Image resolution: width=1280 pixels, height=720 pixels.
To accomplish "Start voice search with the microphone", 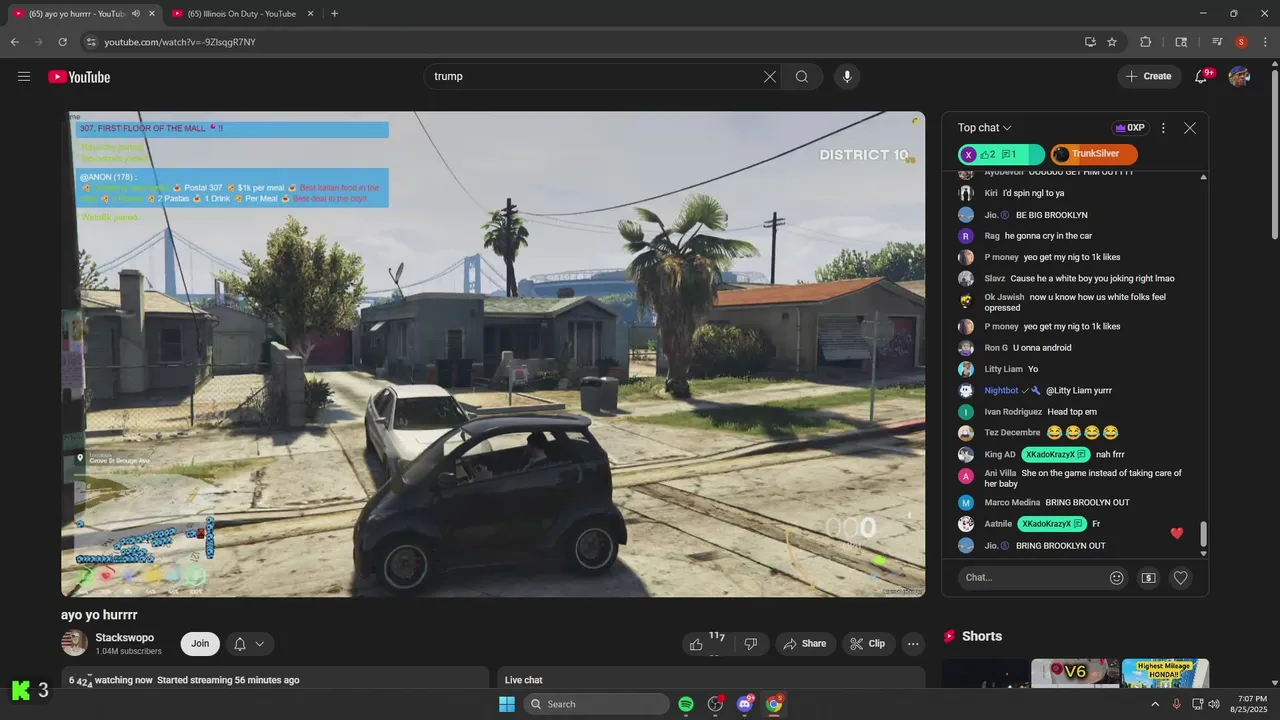I will coord(847,76).
